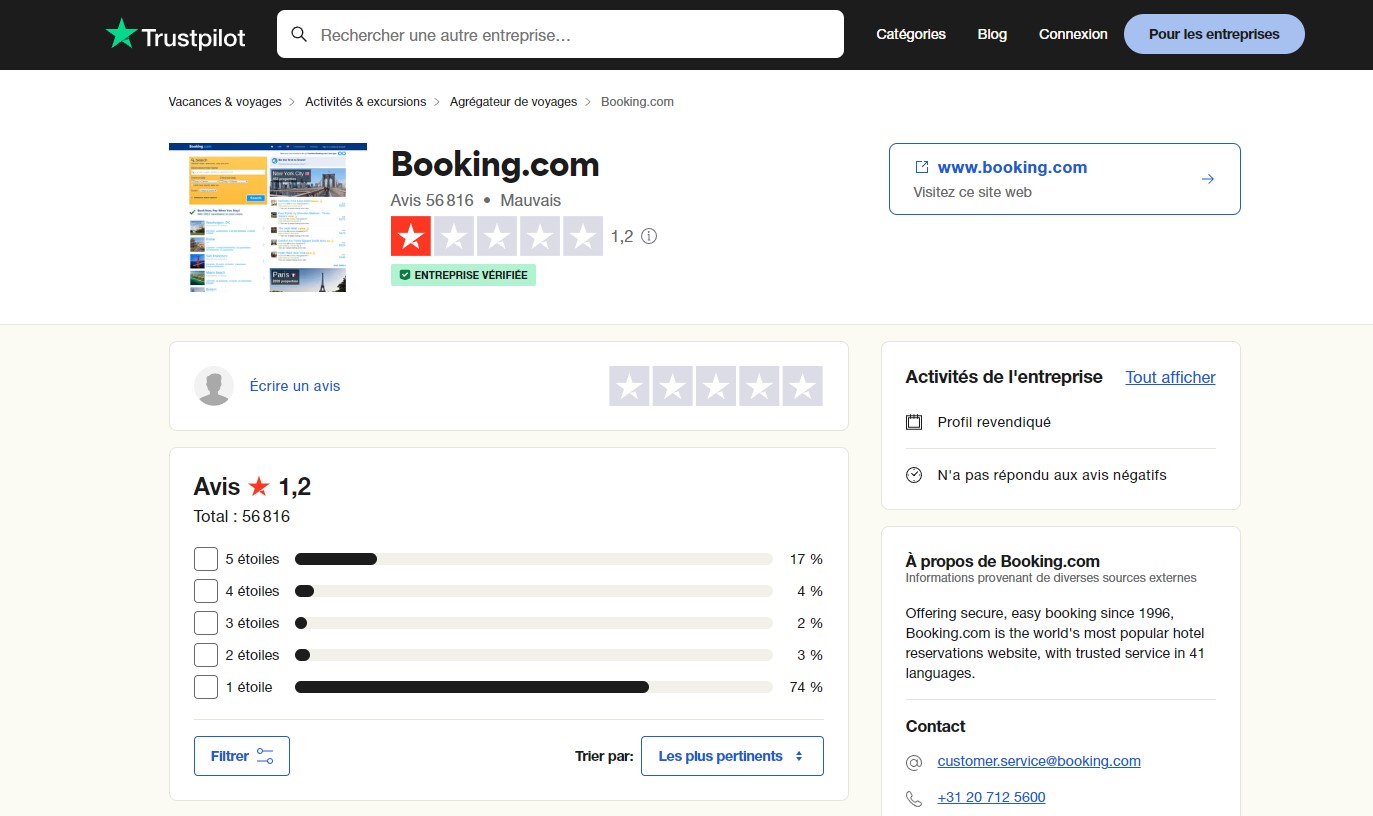Screen dimensions: 1373x816
Task: Check the 3 étoiles filter checkbox
Action: click(x=206, y=623)
